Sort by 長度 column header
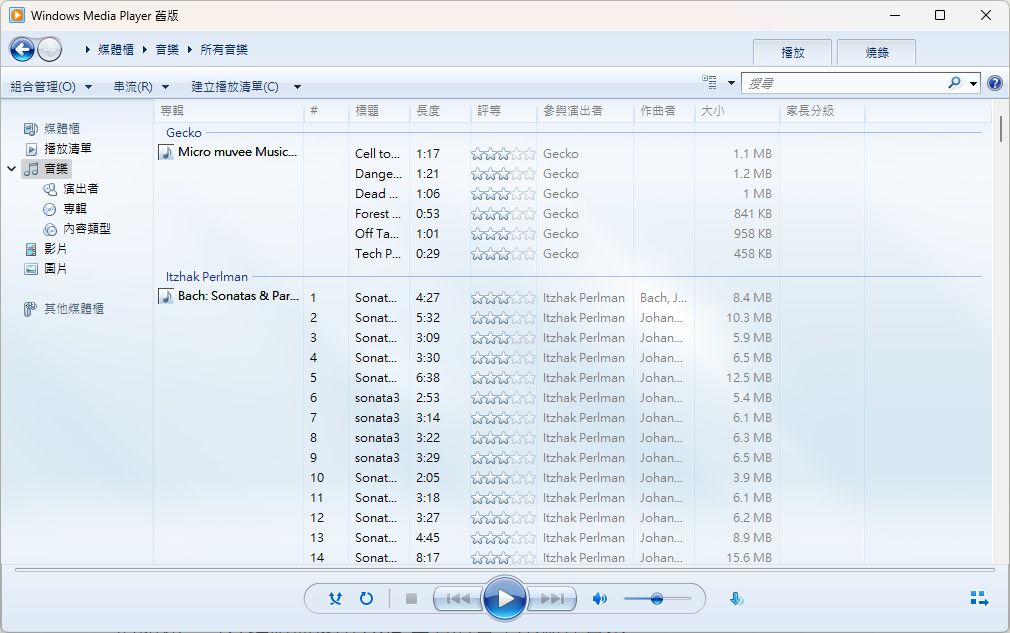 pyautogui.click(x=440, y=111)
